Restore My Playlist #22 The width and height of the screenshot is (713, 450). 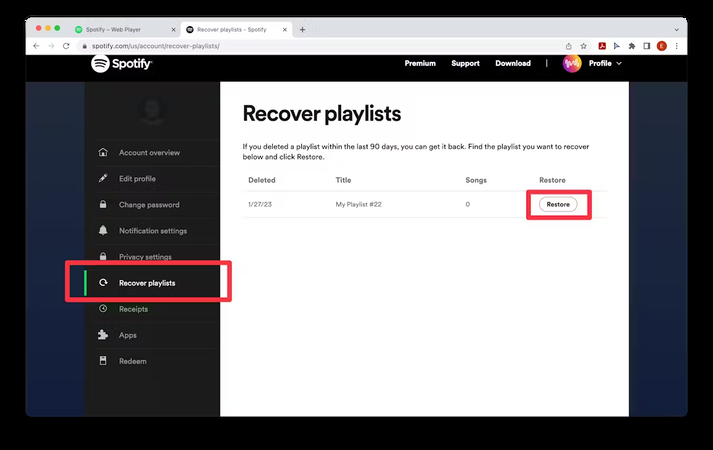(x=558, y=205)
